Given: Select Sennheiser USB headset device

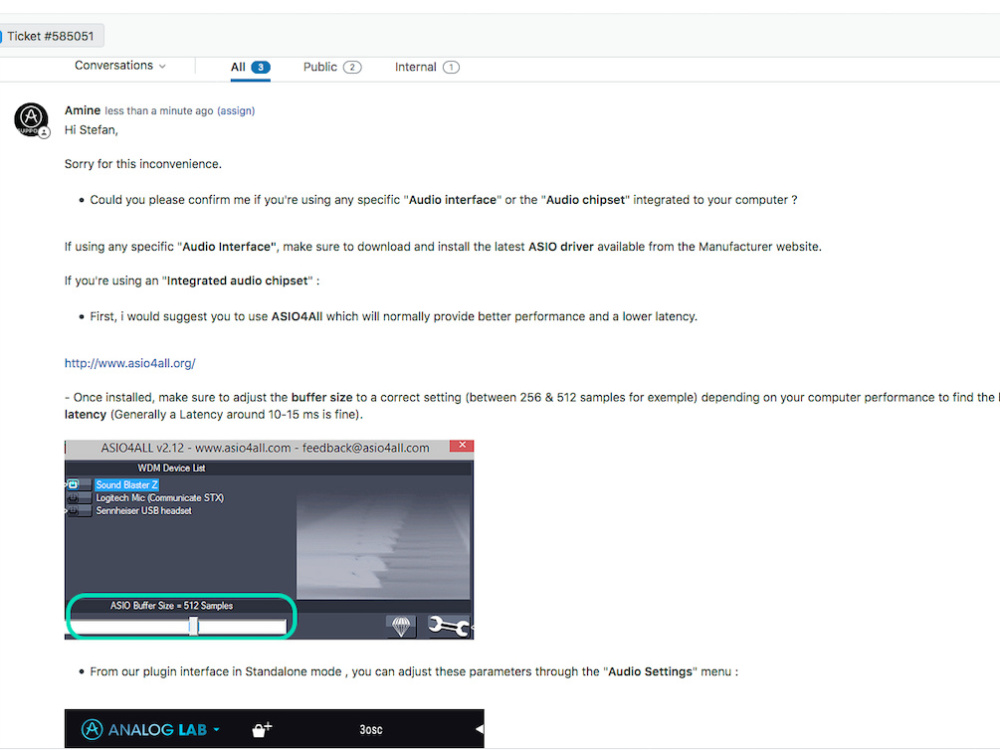Looking at the screenshot, I should pyautogui.click(x=143, y=511).
